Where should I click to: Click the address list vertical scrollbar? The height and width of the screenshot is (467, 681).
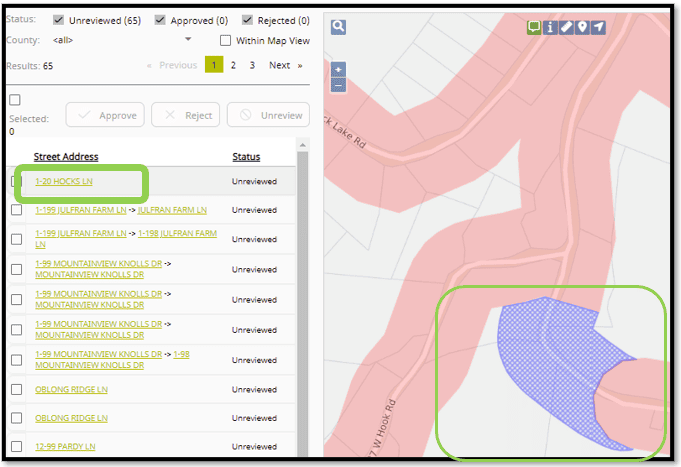point(302,300)
